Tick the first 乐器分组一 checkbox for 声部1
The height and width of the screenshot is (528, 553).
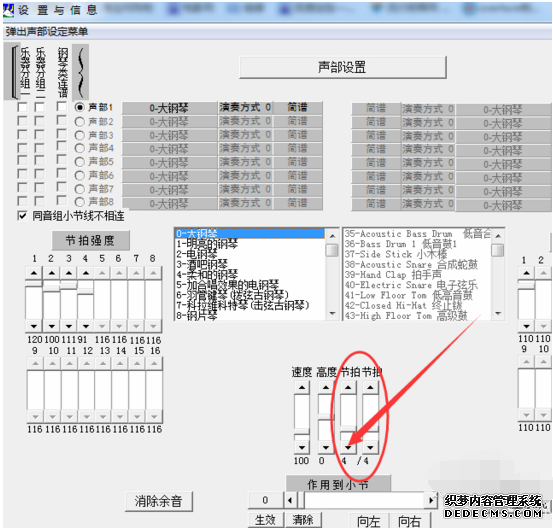pos(22,107)
